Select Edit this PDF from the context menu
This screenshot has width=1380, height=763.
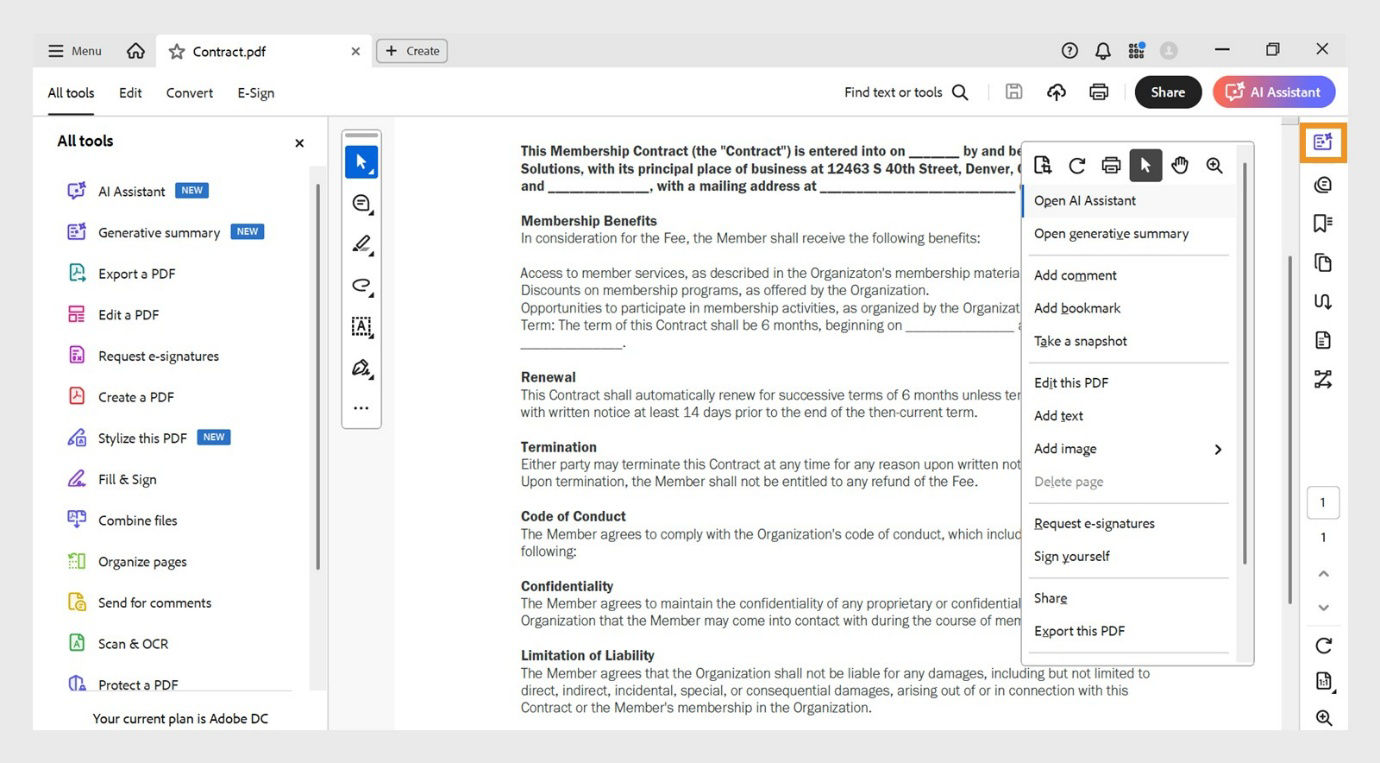click(1070, 382)
